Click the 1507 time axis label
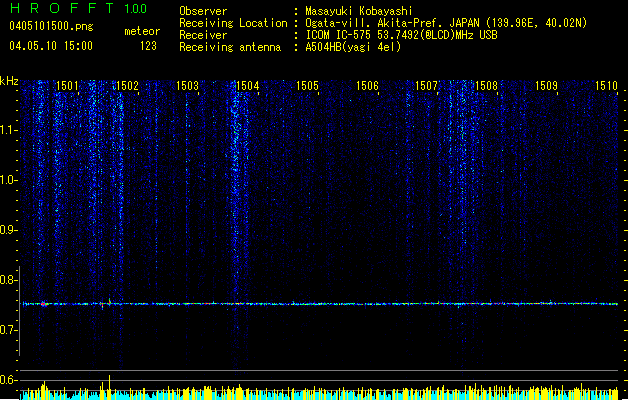Screen dimensions: 629x400 pyautogui.click(x=426, y=86)
